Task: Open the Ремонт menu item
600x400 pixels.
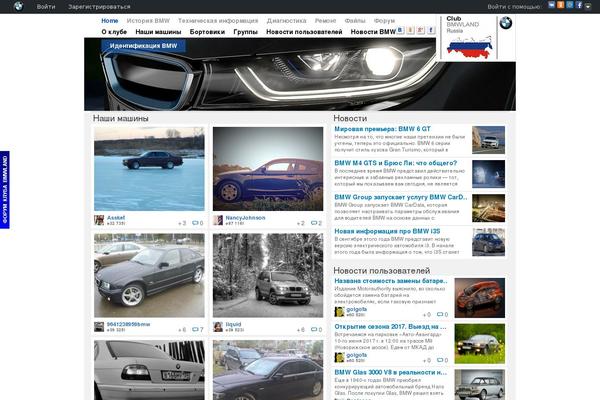Action: (325, 21)
